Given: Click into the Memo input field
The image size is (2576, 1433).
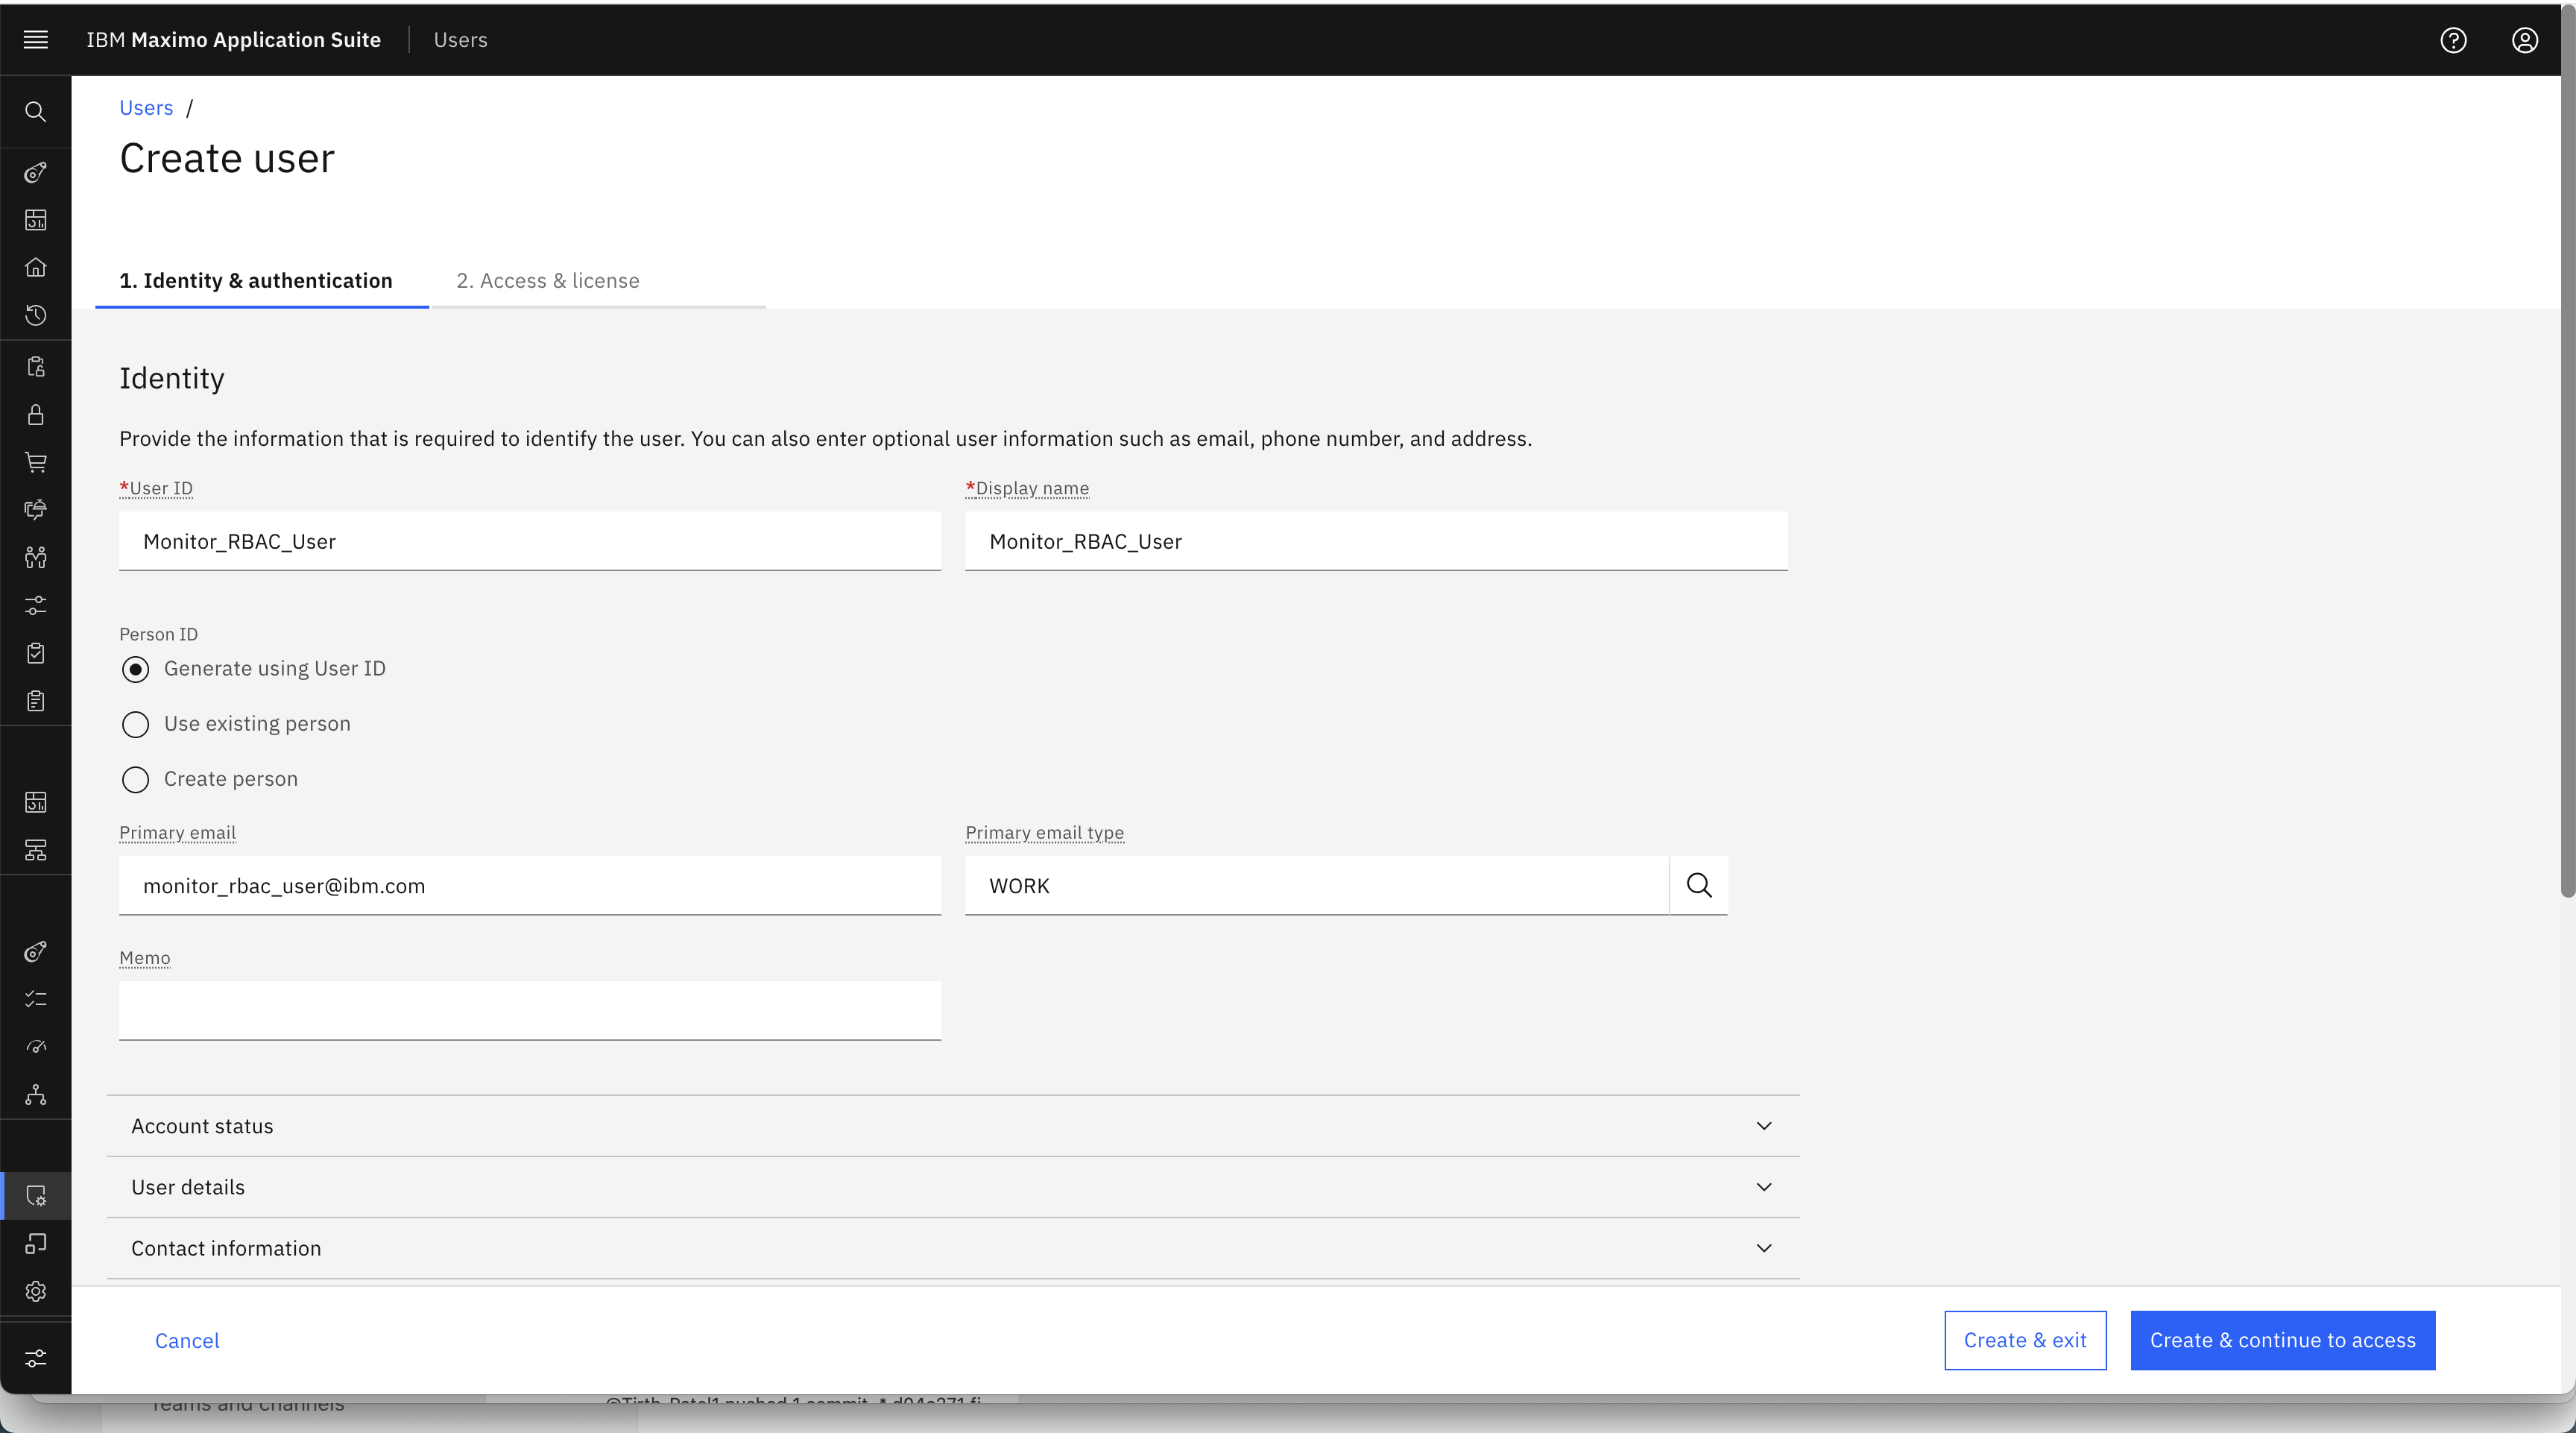Looking at the screenshot, I should 530,1010.
